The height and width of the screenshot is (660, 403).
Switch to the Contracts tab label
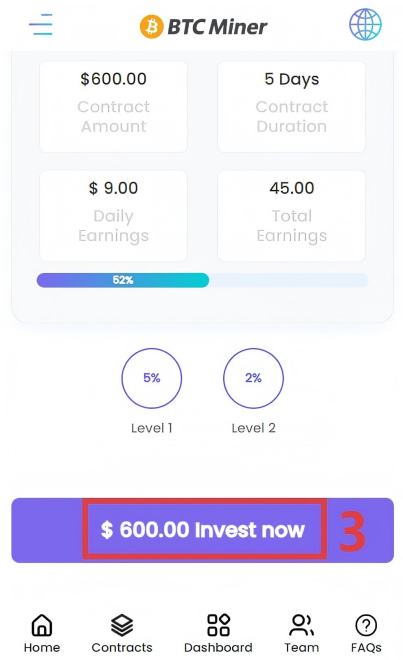point(122,647)
